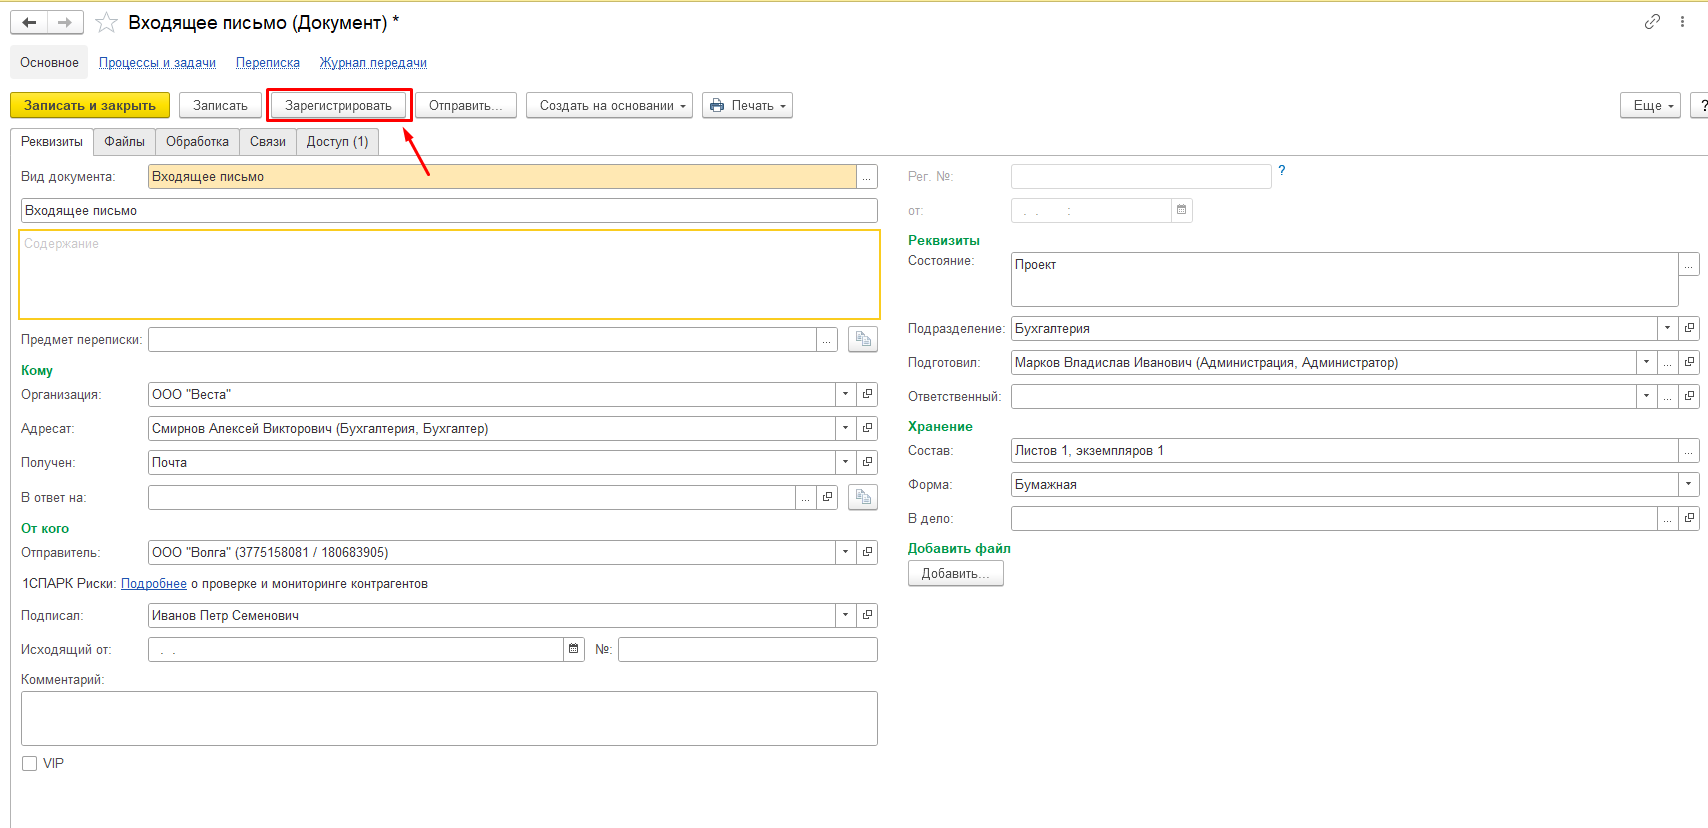The image size is (1708, 828).
Task: Open Получен record with open-form icon
Action: click(867, 462)
